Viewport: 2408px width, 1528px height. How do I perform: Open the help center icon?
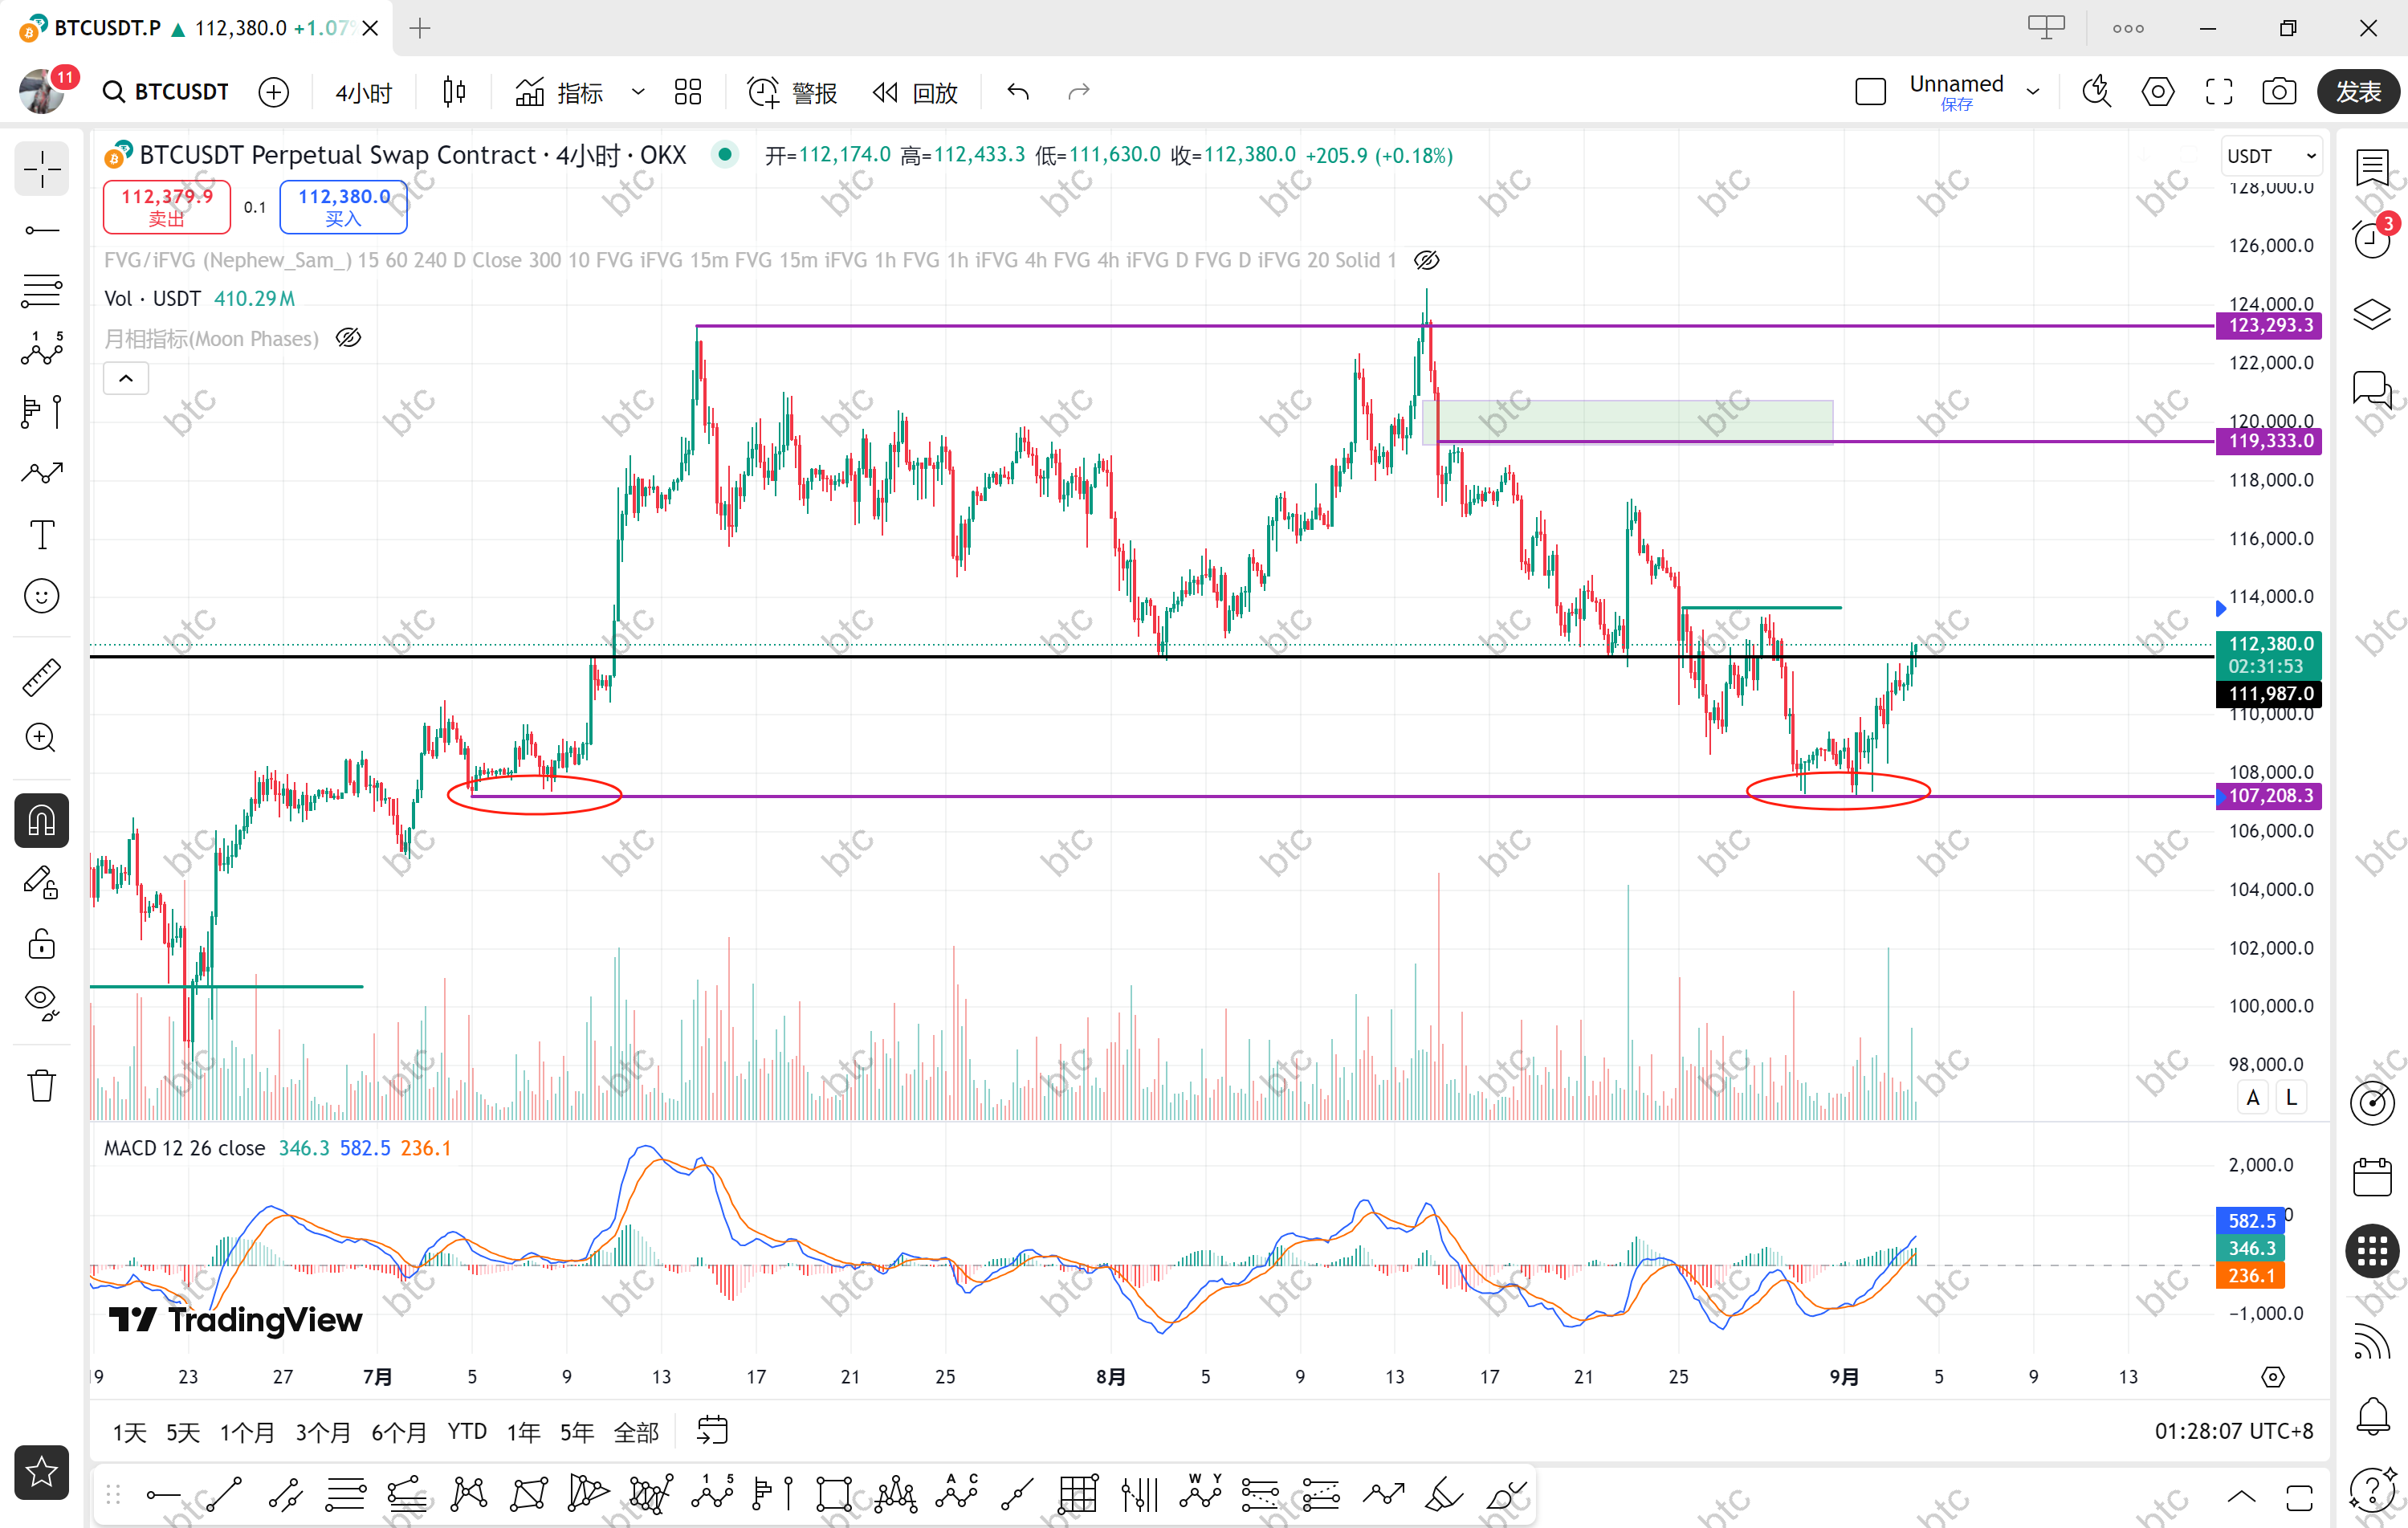[2372, 1489]
